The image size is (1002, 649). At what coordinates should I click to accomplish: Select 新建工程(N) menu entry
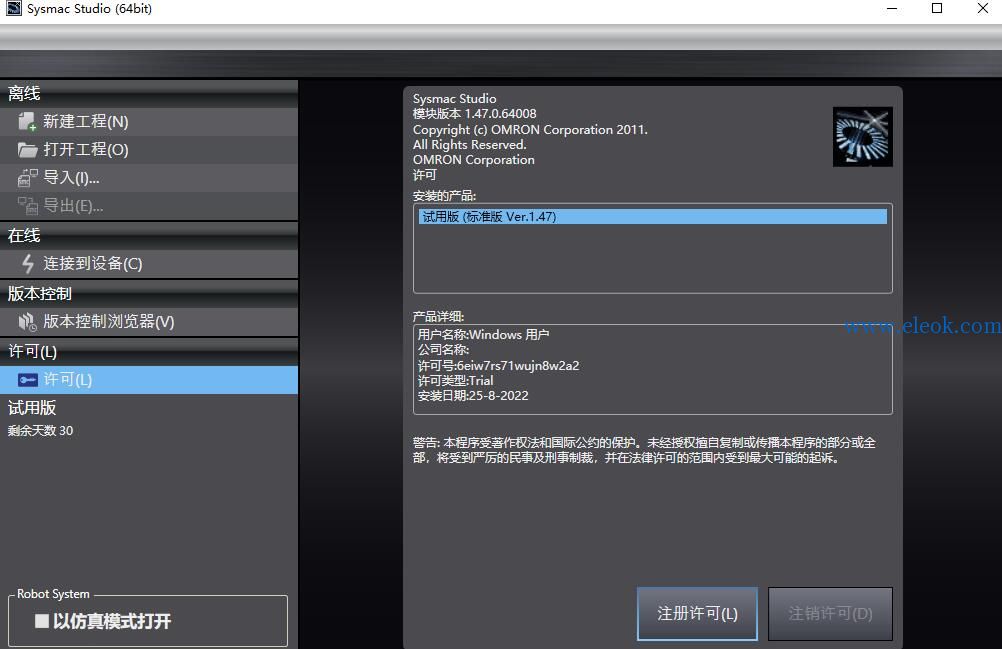click(149, 121)
